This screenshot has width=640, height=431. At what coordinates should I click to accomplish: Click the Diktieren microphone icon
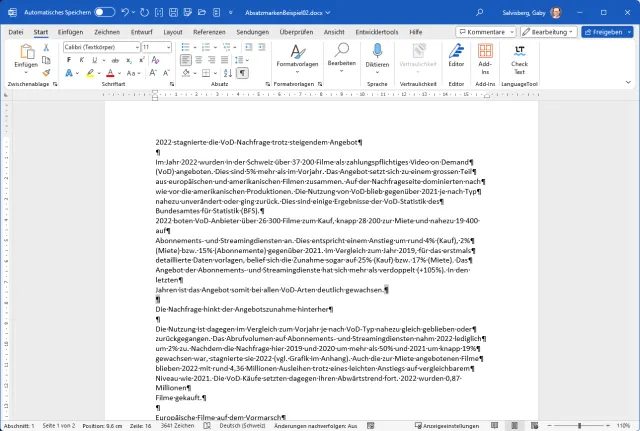(x=377, y=52)
